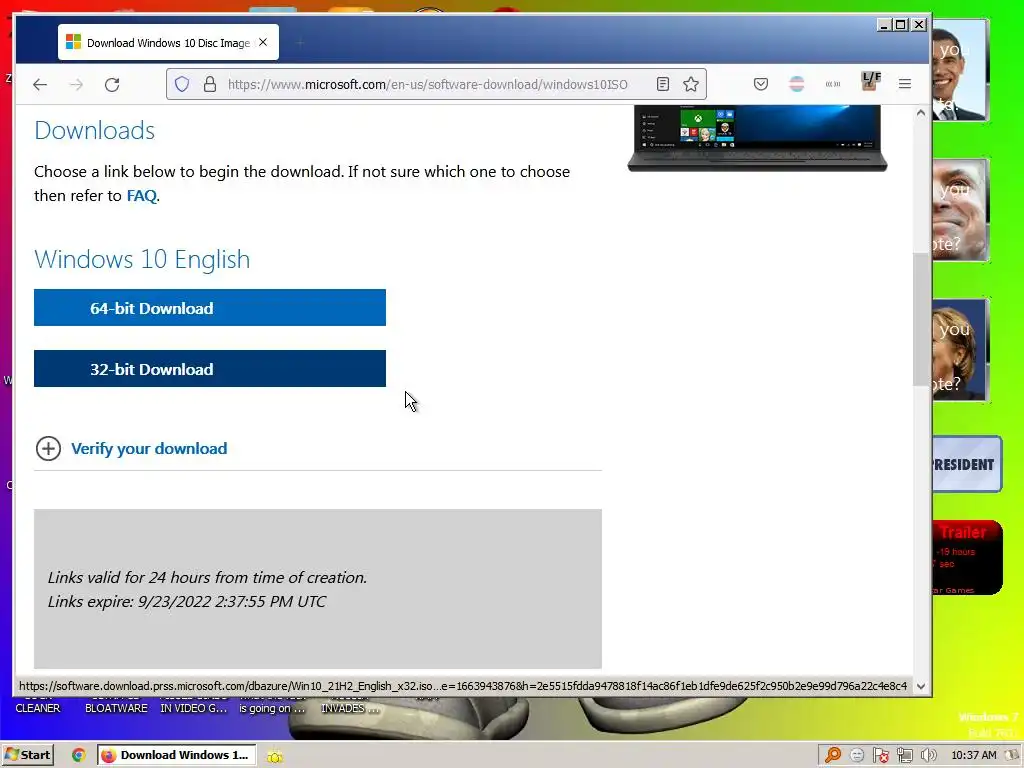Save page to Pocket icon
The height and width of the screenshot is (768, 1024).
tap(761, 84)
